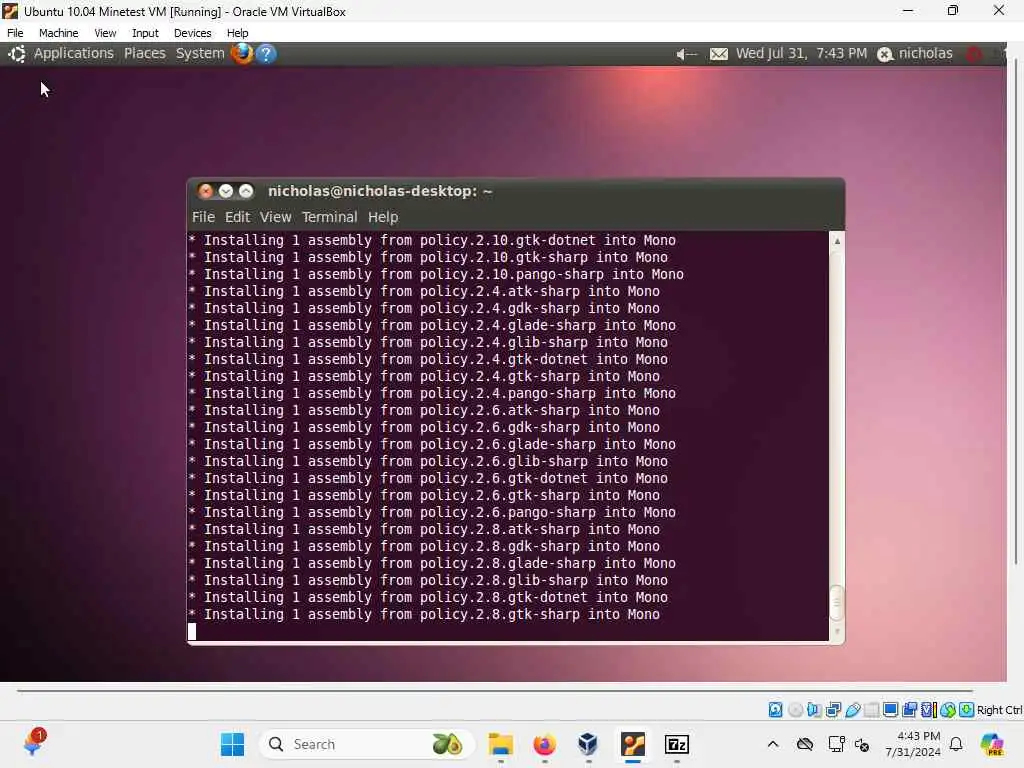Click the line with policy.2.10.pango-sharp
1024x768 pixels.
(x=436, y=274)
